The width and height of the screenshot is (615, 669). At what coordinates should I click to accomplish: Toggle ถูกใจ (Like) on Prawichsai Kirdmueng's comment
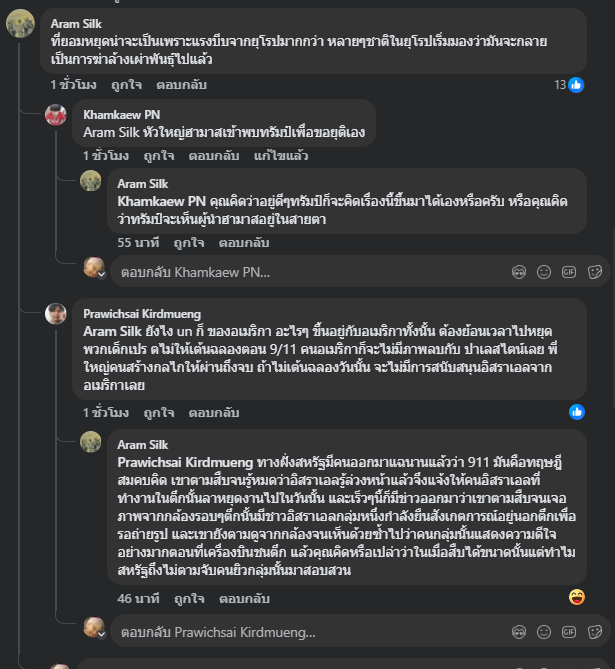(x=157, y=412)
